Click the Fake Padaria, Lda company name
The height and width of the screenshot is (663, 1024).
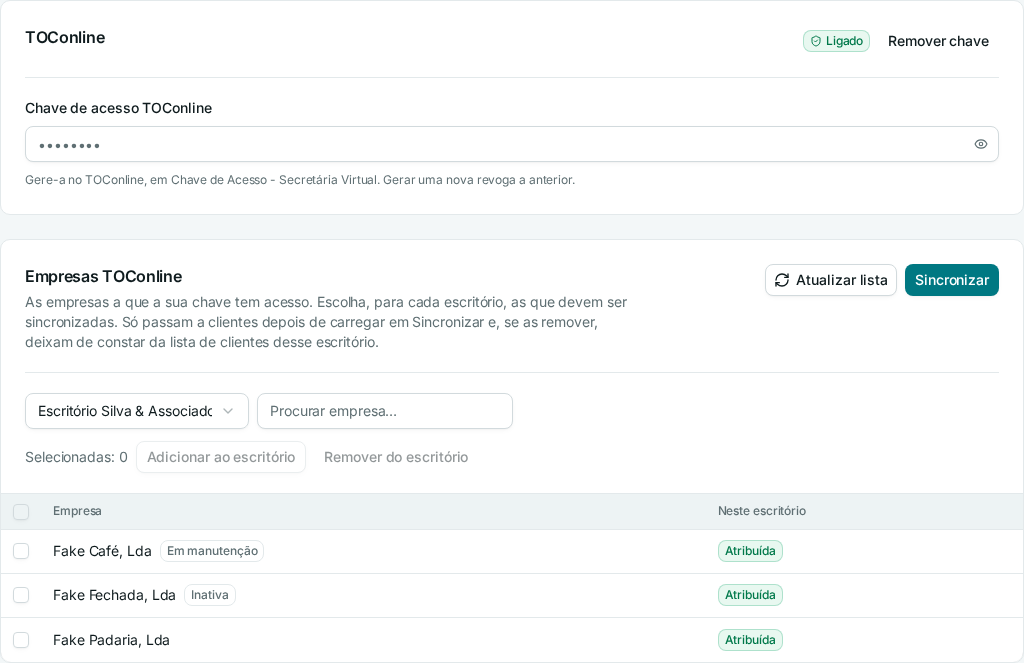(x=111, y=640)
